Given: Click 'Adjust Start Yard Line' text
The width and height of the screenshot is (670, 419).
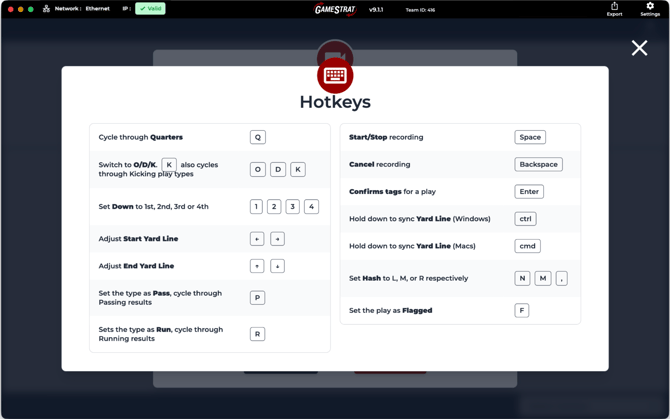Looking at the screenshot, I should point(138,239).
